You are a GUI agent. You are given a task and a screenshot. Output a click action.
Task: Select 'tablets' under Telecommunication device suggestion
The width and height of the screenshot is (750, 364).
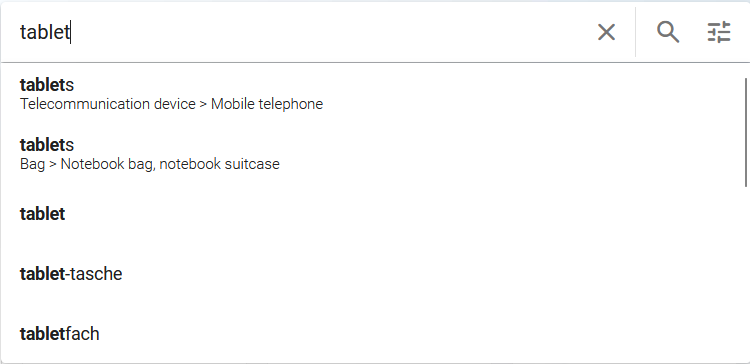point(373,94)
